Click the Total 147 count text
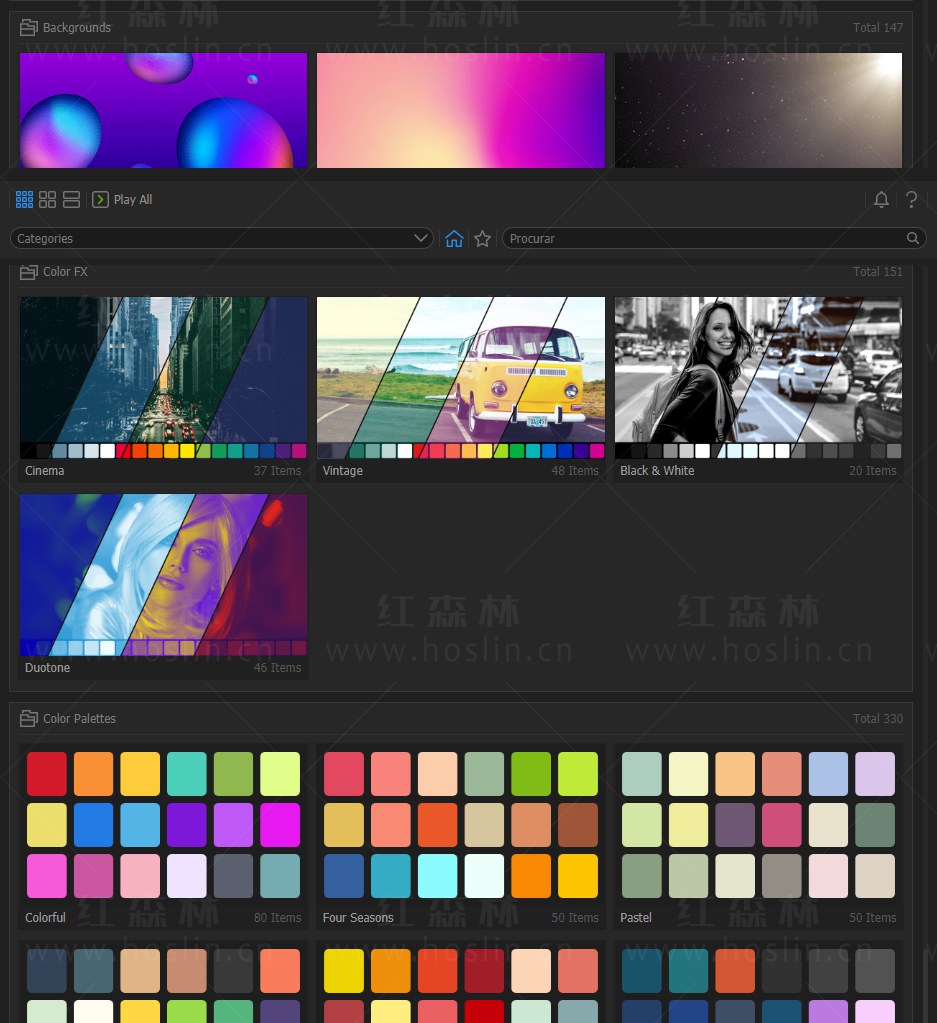The width and height of the screenshot is (937, 1023). tap(878, 27)
